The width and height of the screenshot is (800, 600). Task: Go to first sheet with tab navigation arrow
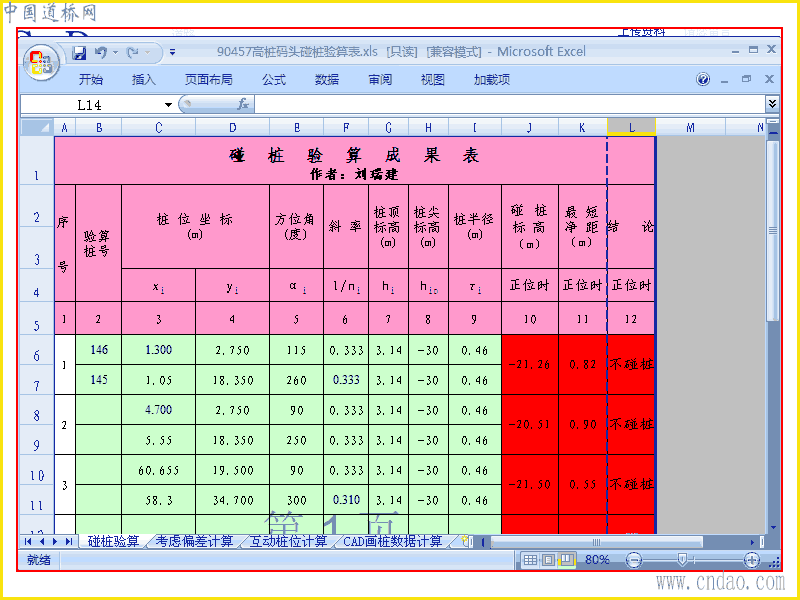click(28, 541)
